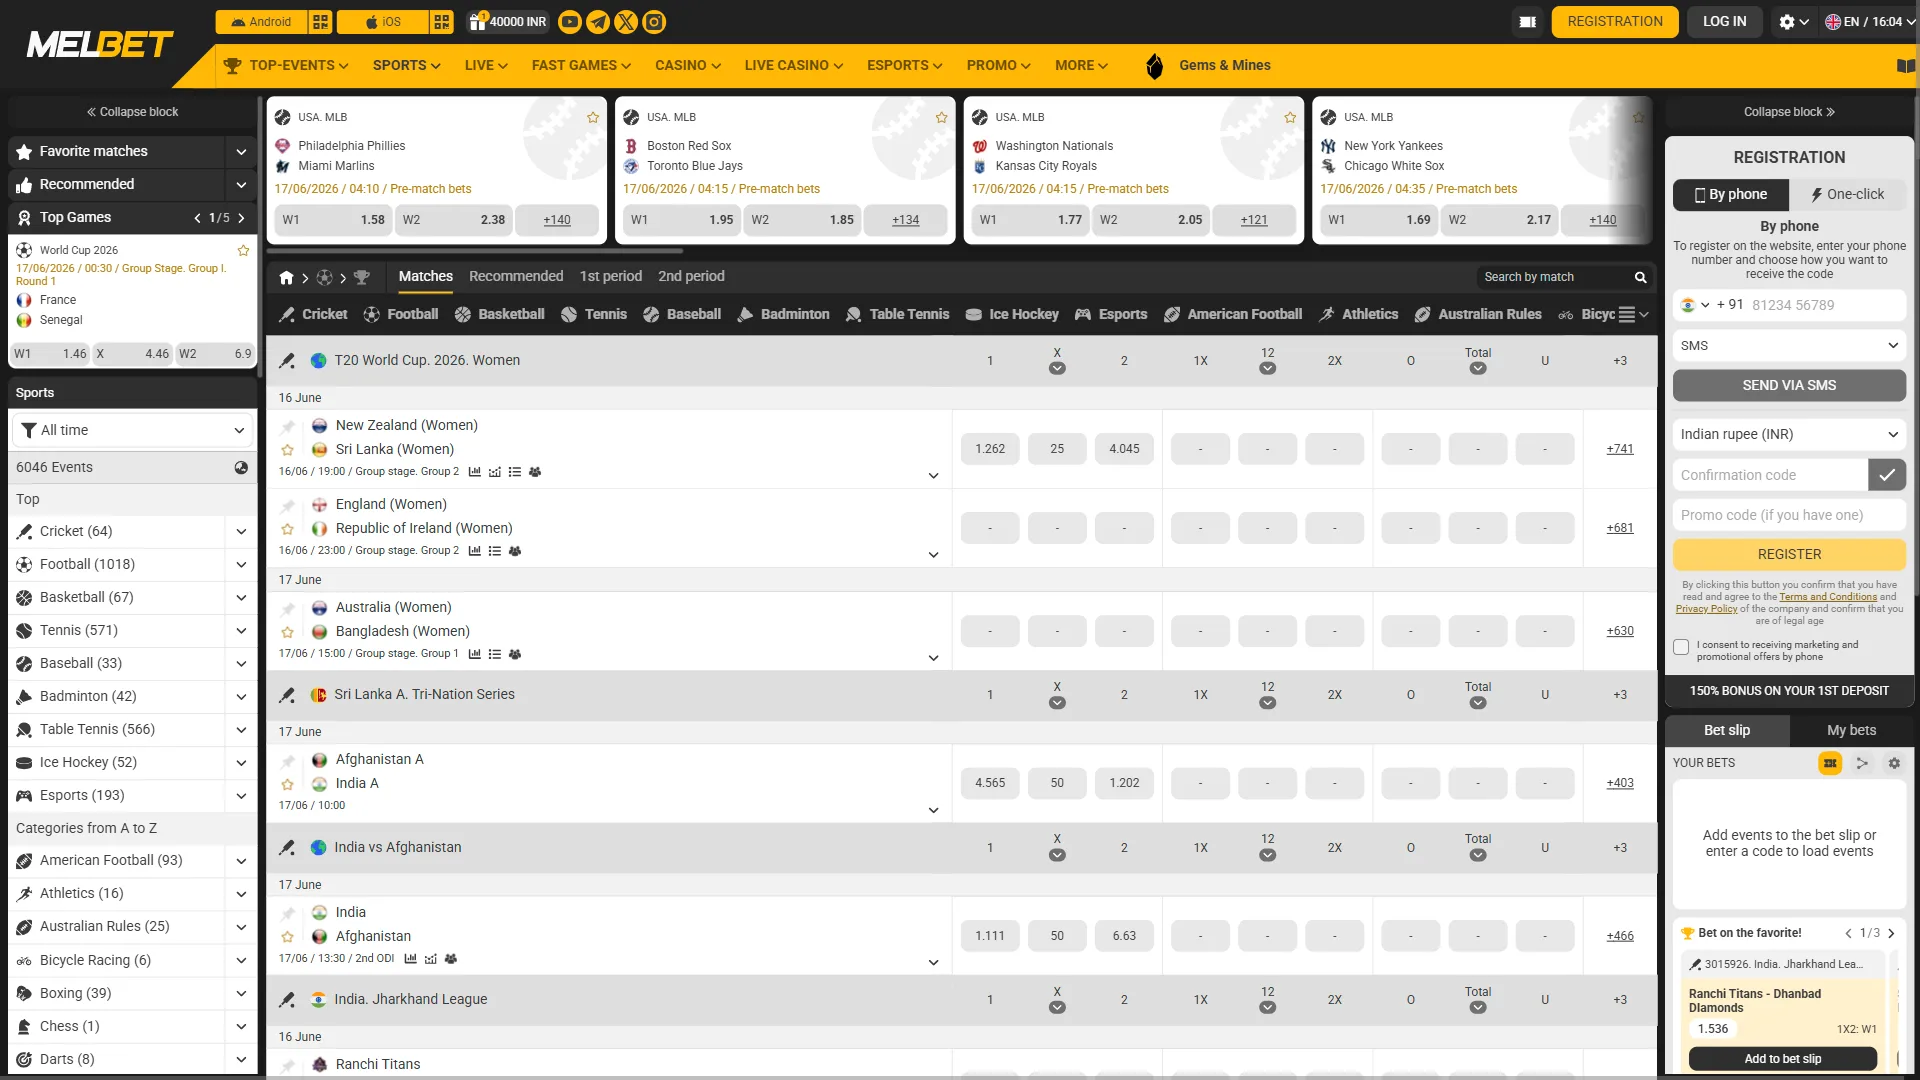This screenshot has height=1080, width=1920.
Task: Click the yellow coupon icon in Your Bets
Action: (1830, 763)
